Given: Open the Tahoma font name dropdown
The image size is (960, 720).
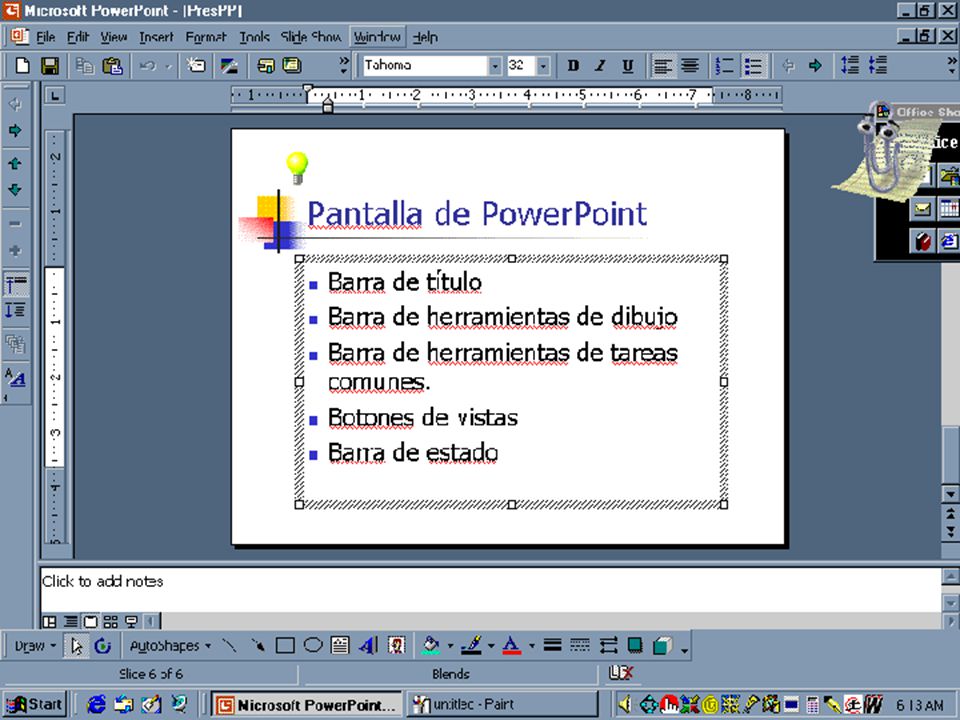Looking at the screenshot, I should [495, 66].
